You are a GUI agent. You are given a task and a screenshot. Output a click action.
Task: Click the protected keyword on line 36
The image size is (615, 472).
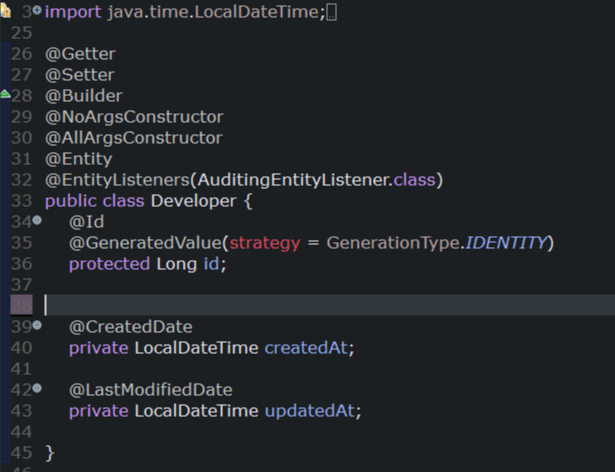[x=109, y=264]
